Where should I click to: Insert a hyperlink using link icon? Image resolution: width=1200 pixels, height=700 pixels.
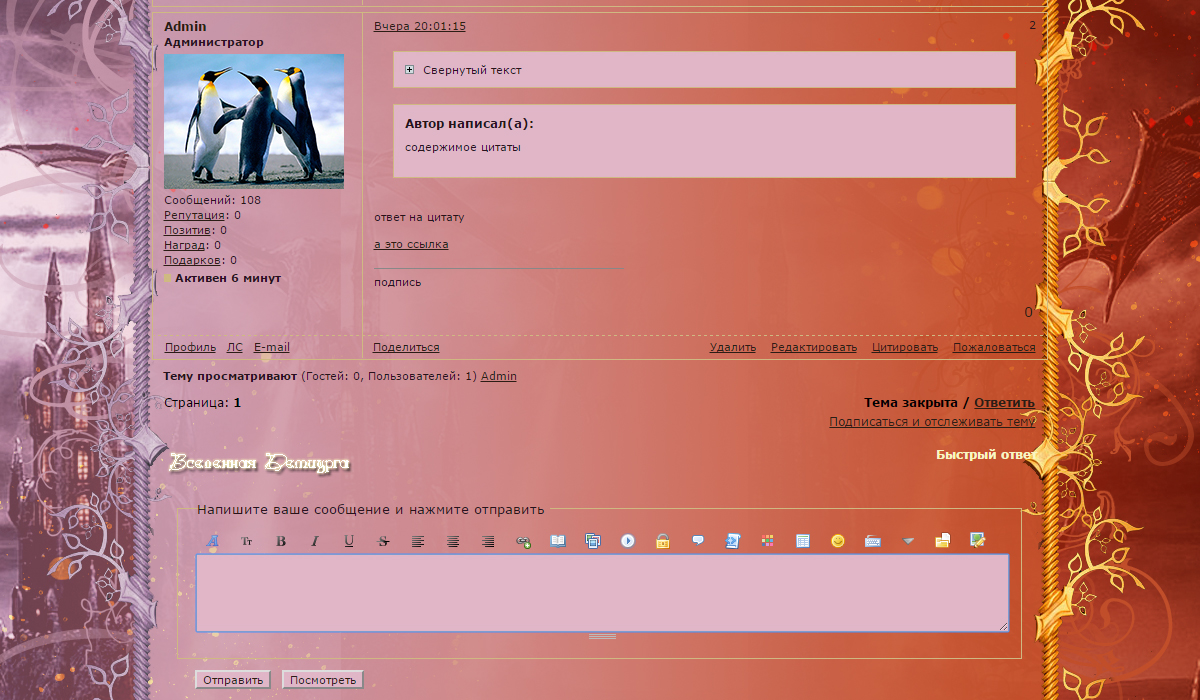[523, 541]
